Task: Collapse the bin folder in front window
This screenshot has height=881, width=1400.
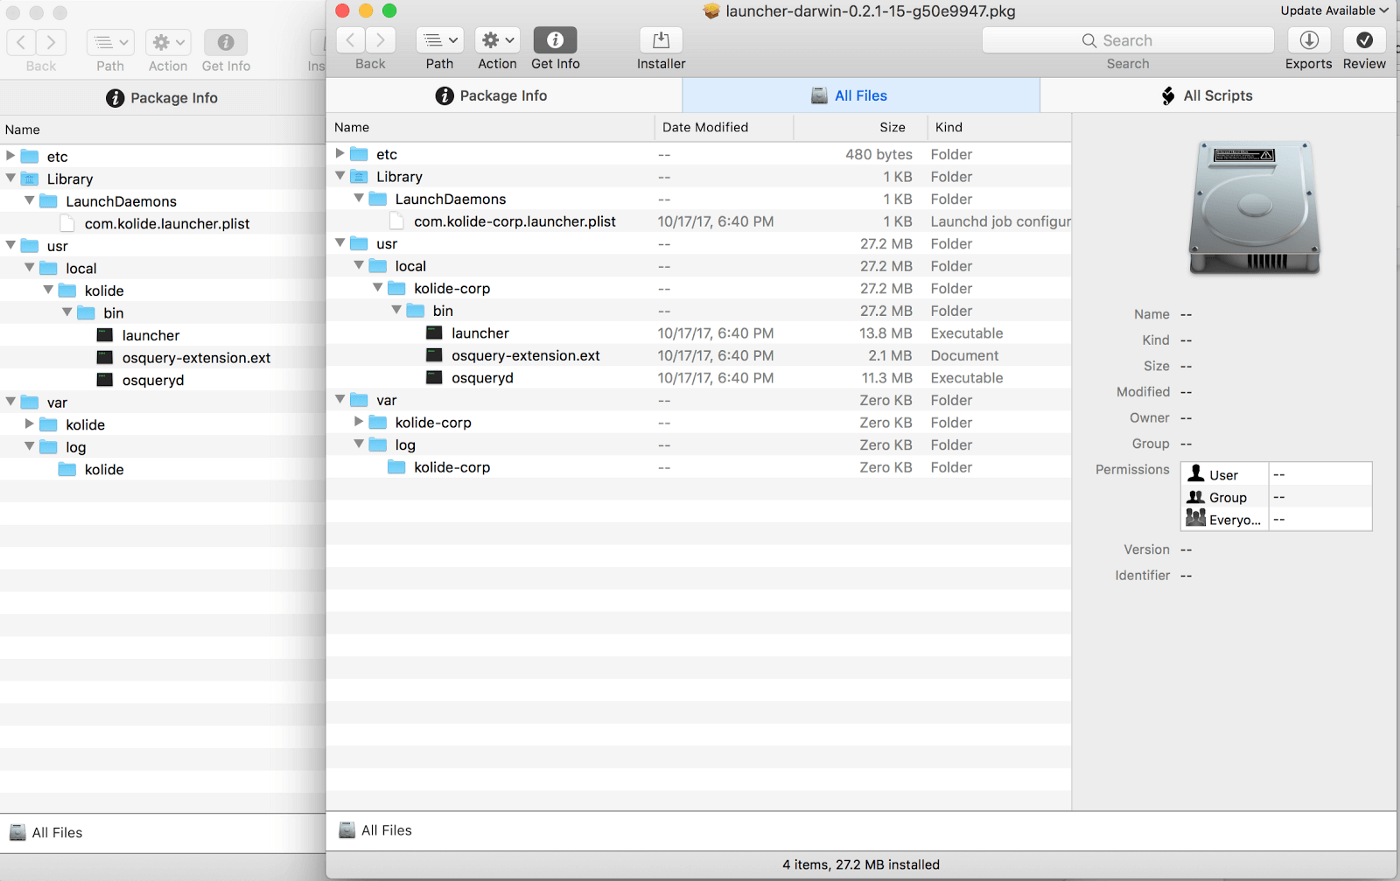Action: click(x=397, y=310)
